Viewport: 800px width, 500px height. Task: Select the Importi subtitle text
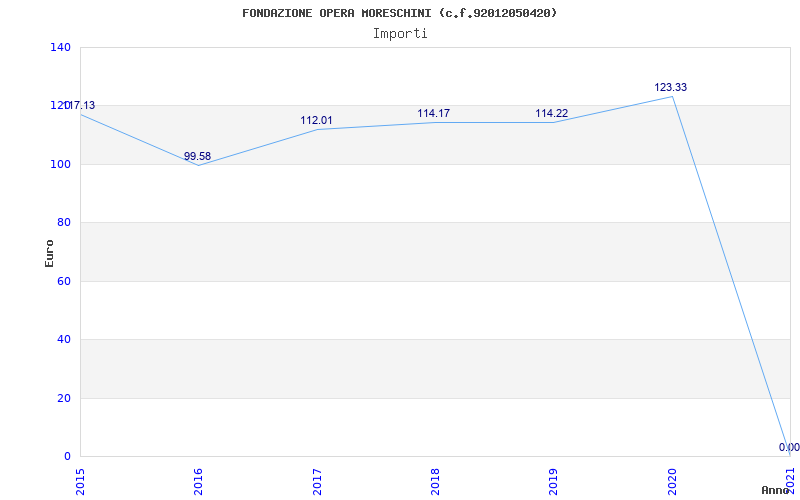click(400, 34)
